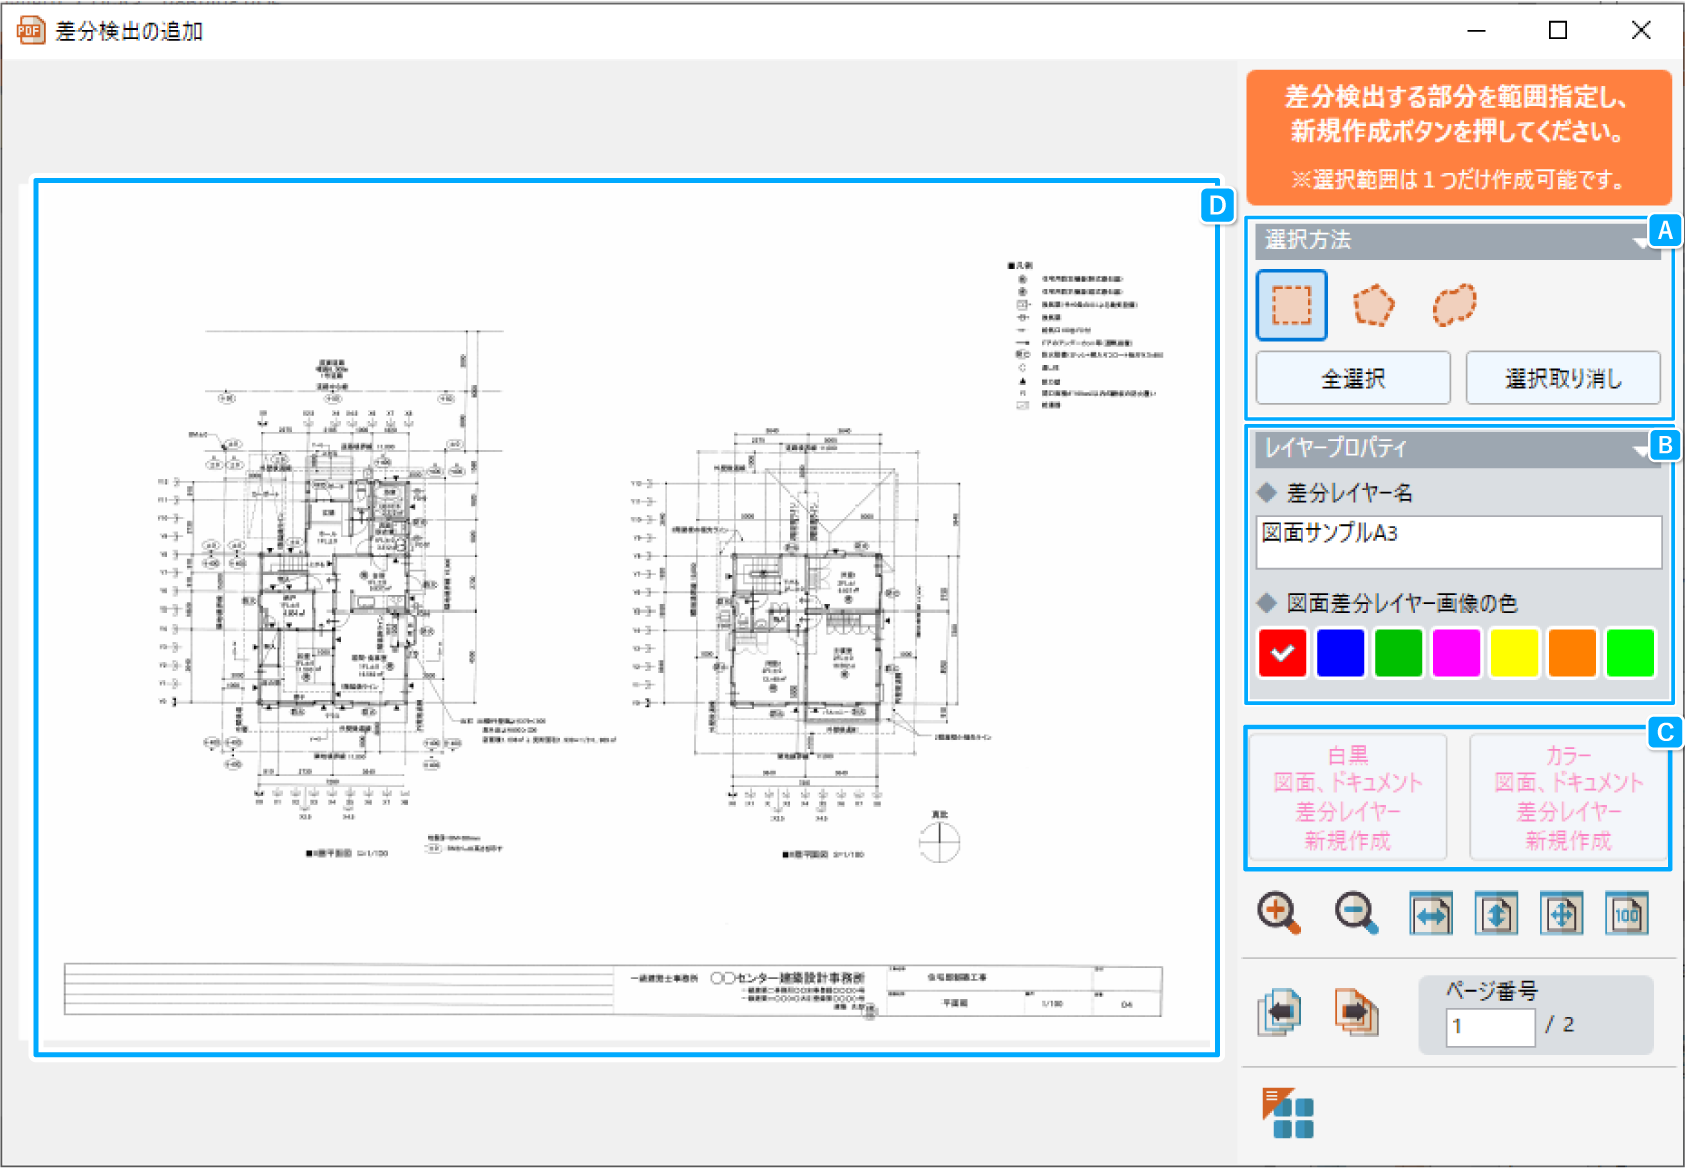
Task: Pick the blue layer color swatch
Action: (1341, 653)
